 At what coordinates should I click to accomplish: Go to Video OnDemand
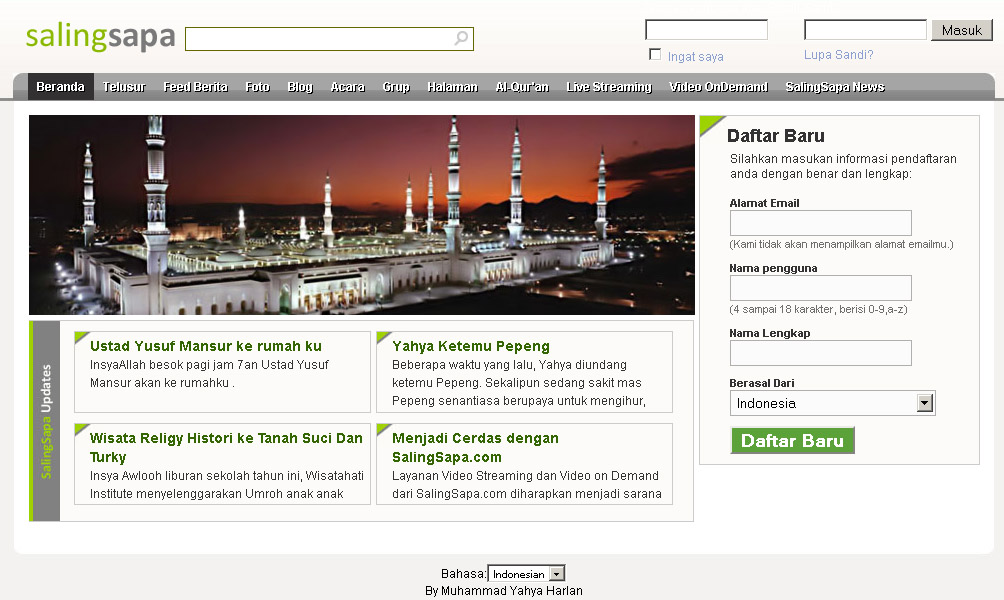[718, 86]
